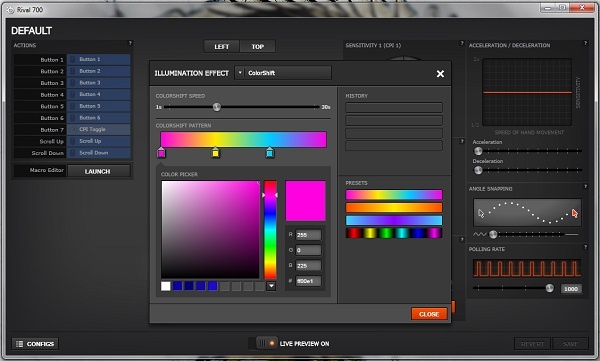Image resolution: width=600 pixels, height=361 pixels.
Task: Open Button 2 action assignment
Action: [99, 71]
